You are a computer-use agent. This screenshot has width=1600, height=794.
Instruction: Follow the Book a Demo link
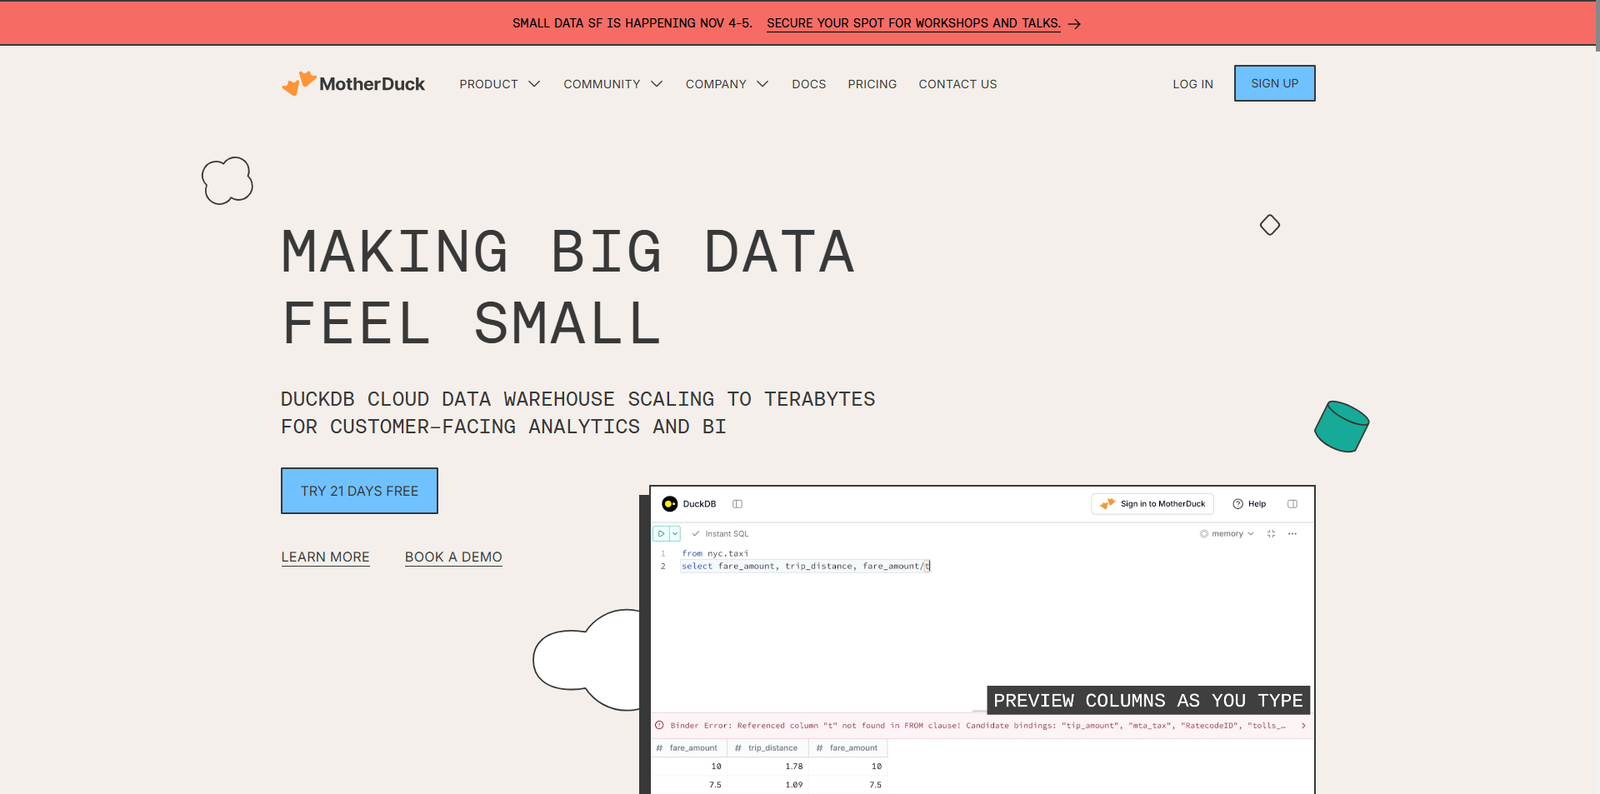[454, 557]
